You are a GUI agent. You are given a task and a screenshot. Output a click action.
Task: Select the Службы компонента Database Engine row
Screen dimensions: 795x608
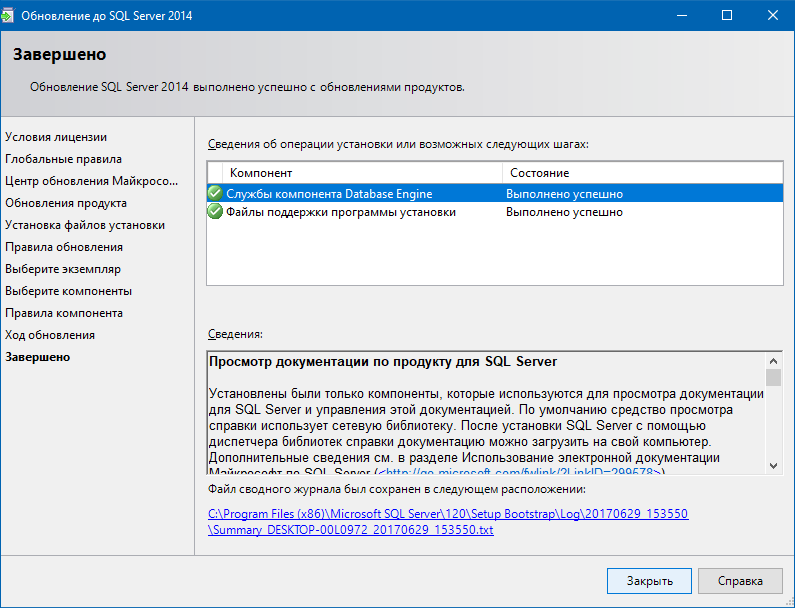click(x=495, y=193)
